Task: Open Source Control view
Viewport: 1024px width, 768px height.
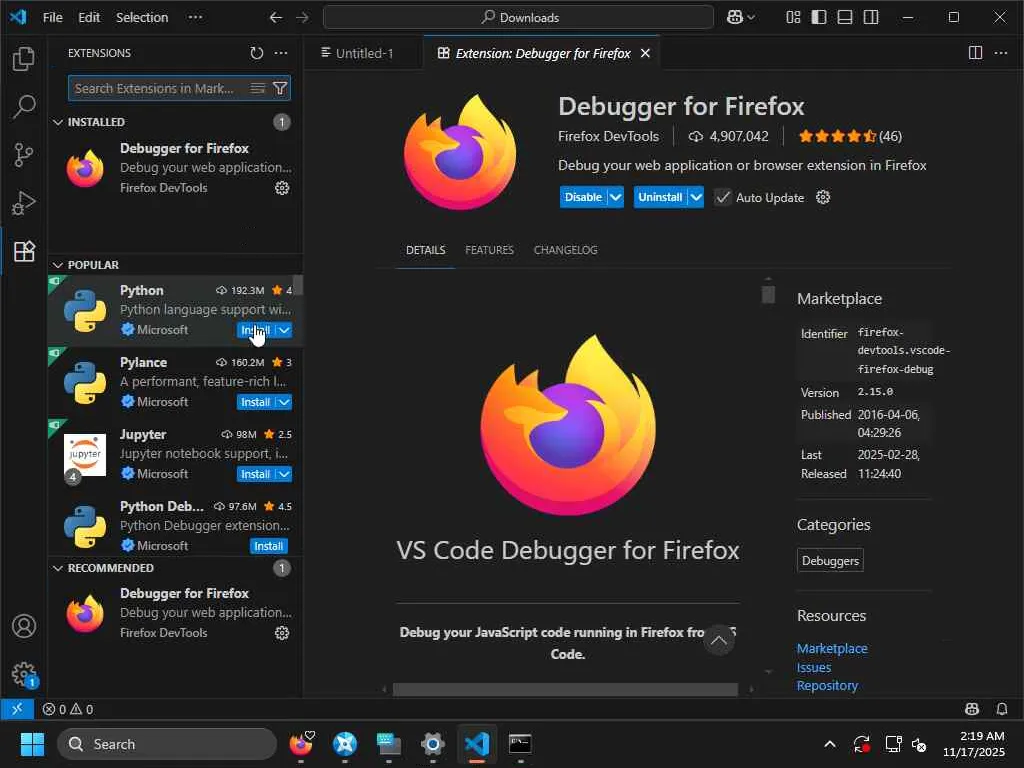Action: [24, 155]
